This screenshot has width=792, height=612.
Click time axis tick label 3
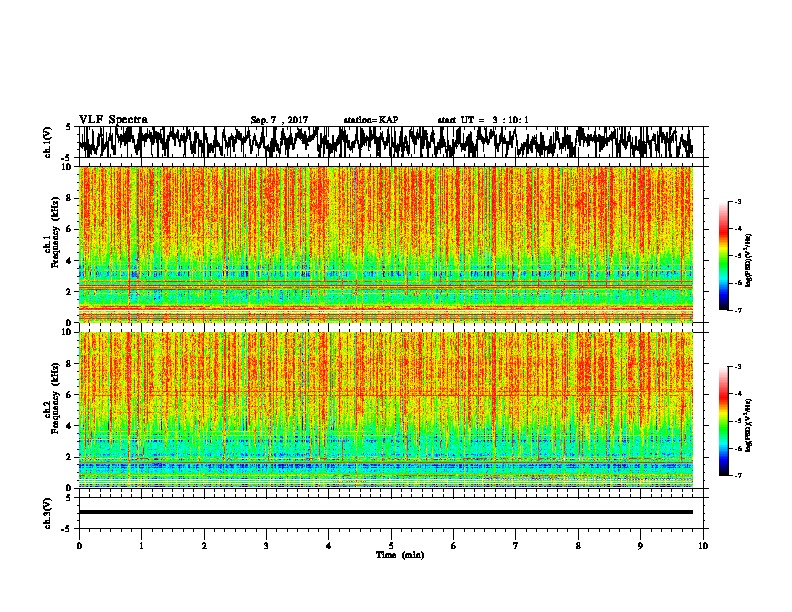pos(266,546)
